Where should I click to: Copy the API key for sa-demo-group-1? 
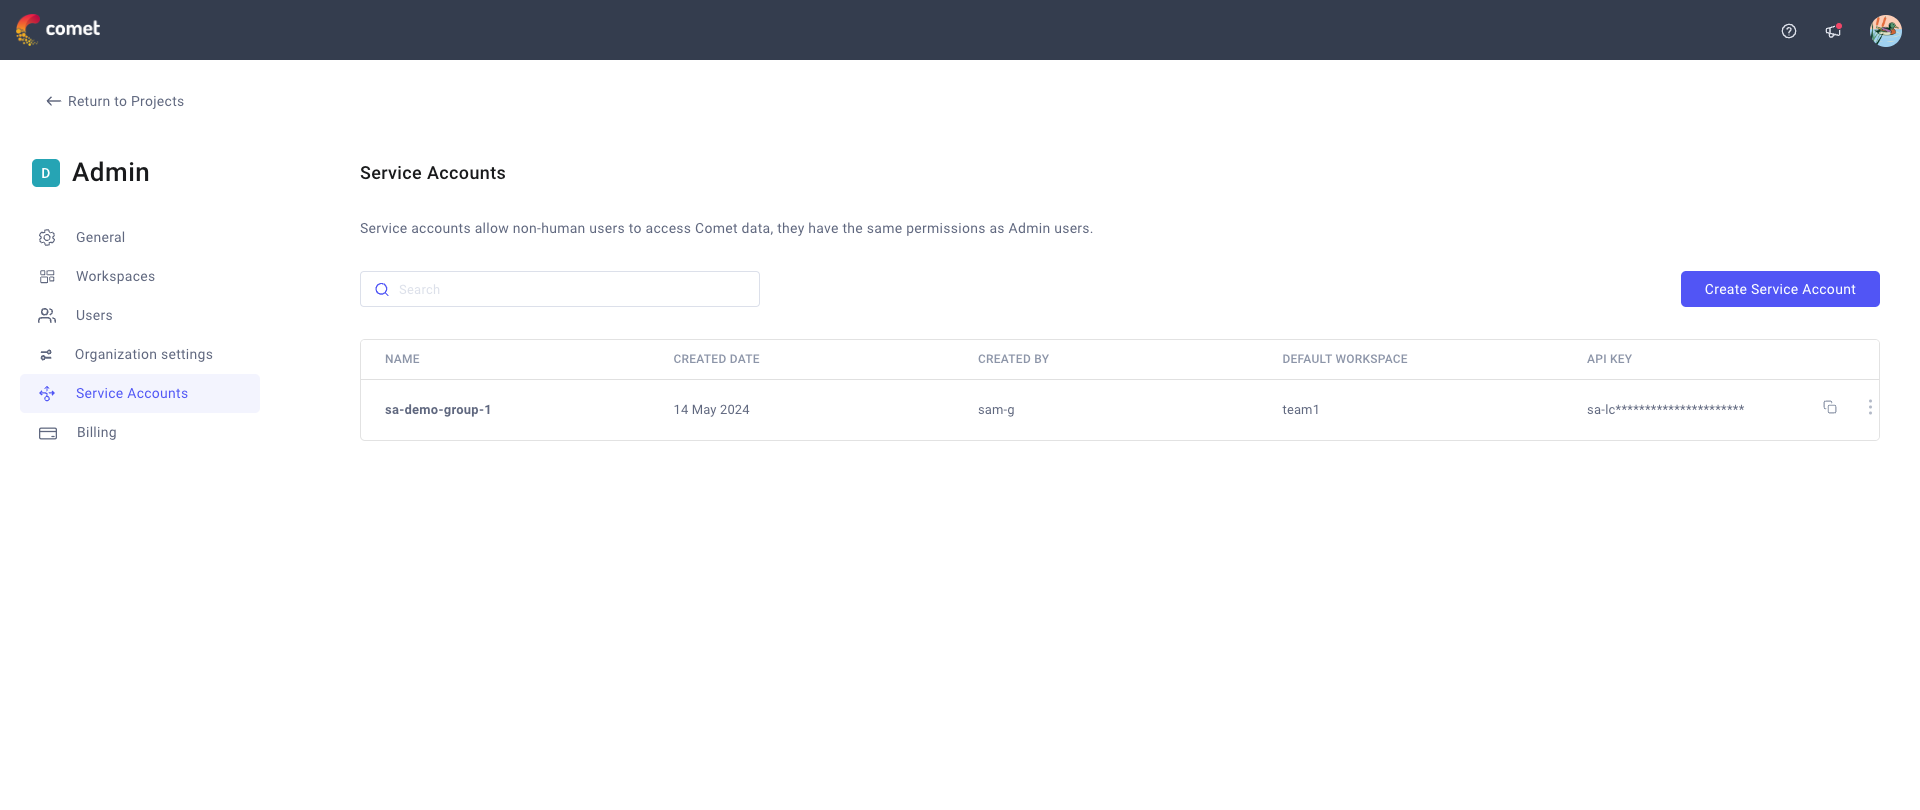(1830, 407)
